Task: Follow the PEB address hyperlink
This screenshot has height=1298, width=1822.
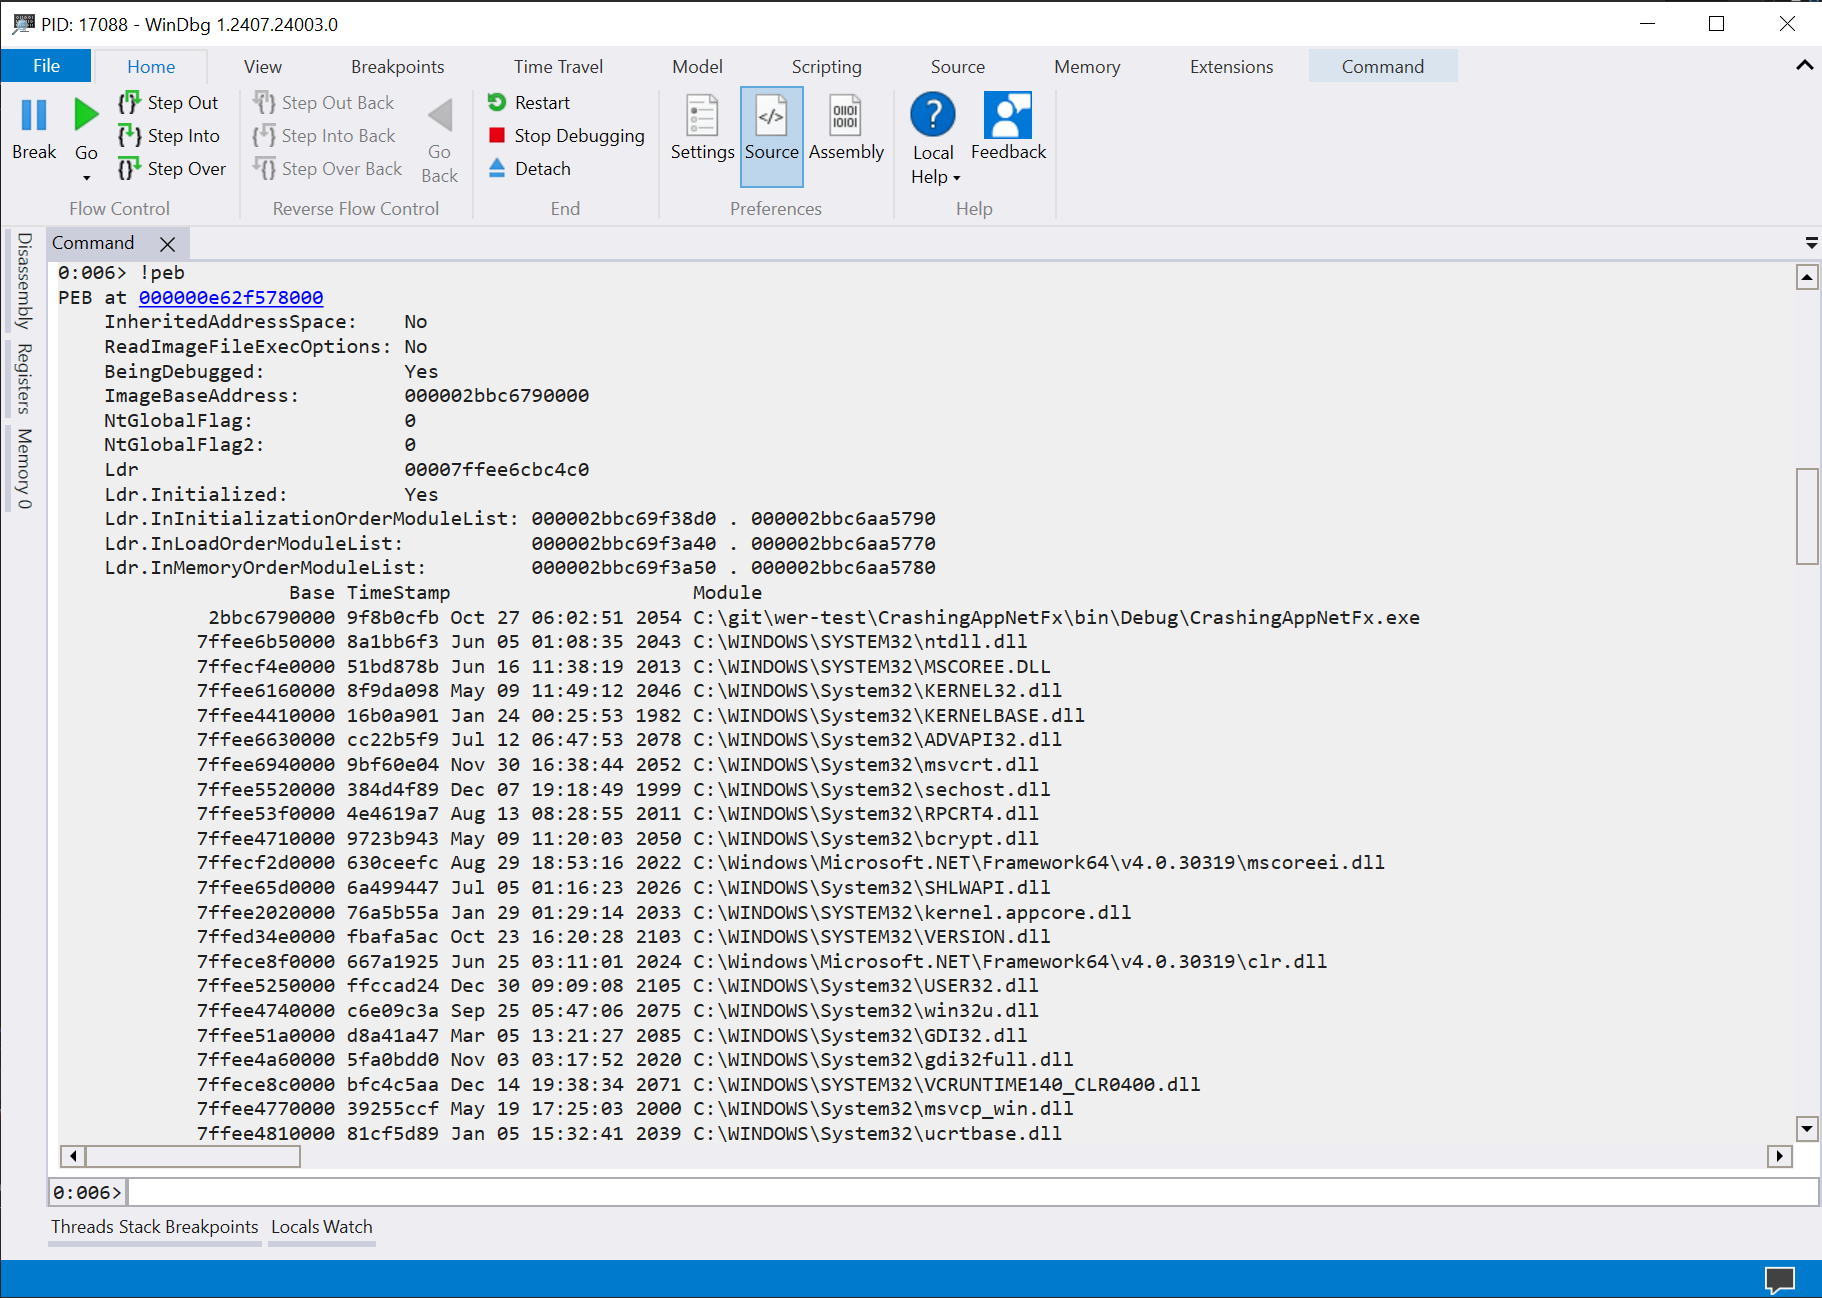Action: coord(232,297)
